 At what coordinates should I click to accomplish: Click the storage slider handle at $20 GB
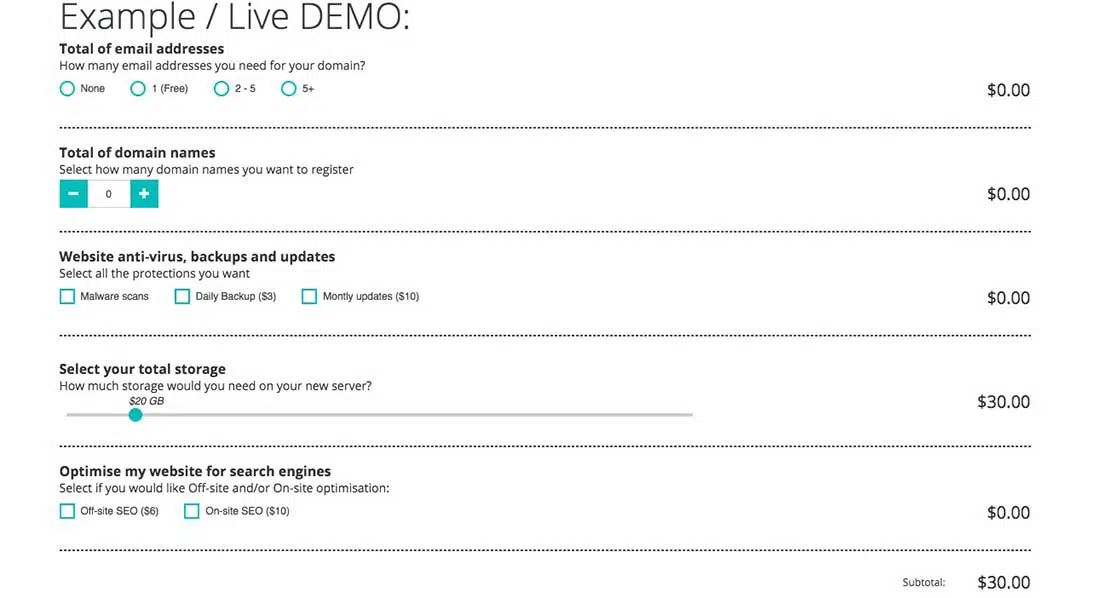click(136, 415)
